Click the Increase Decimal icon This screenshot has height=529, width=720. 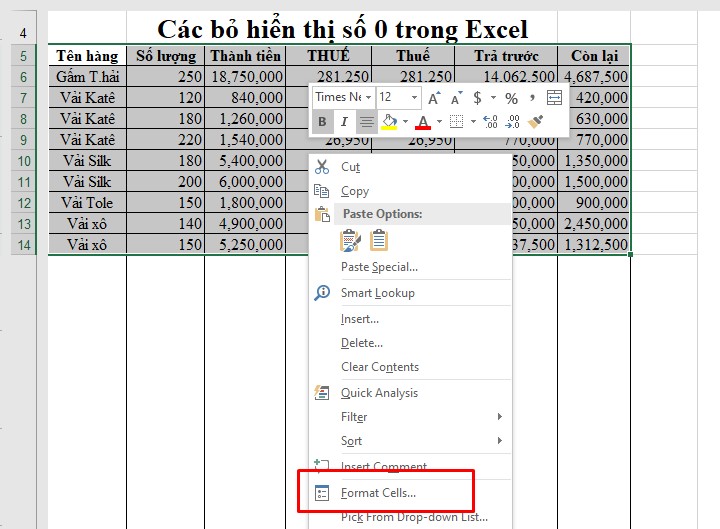[x=490, y=122]
